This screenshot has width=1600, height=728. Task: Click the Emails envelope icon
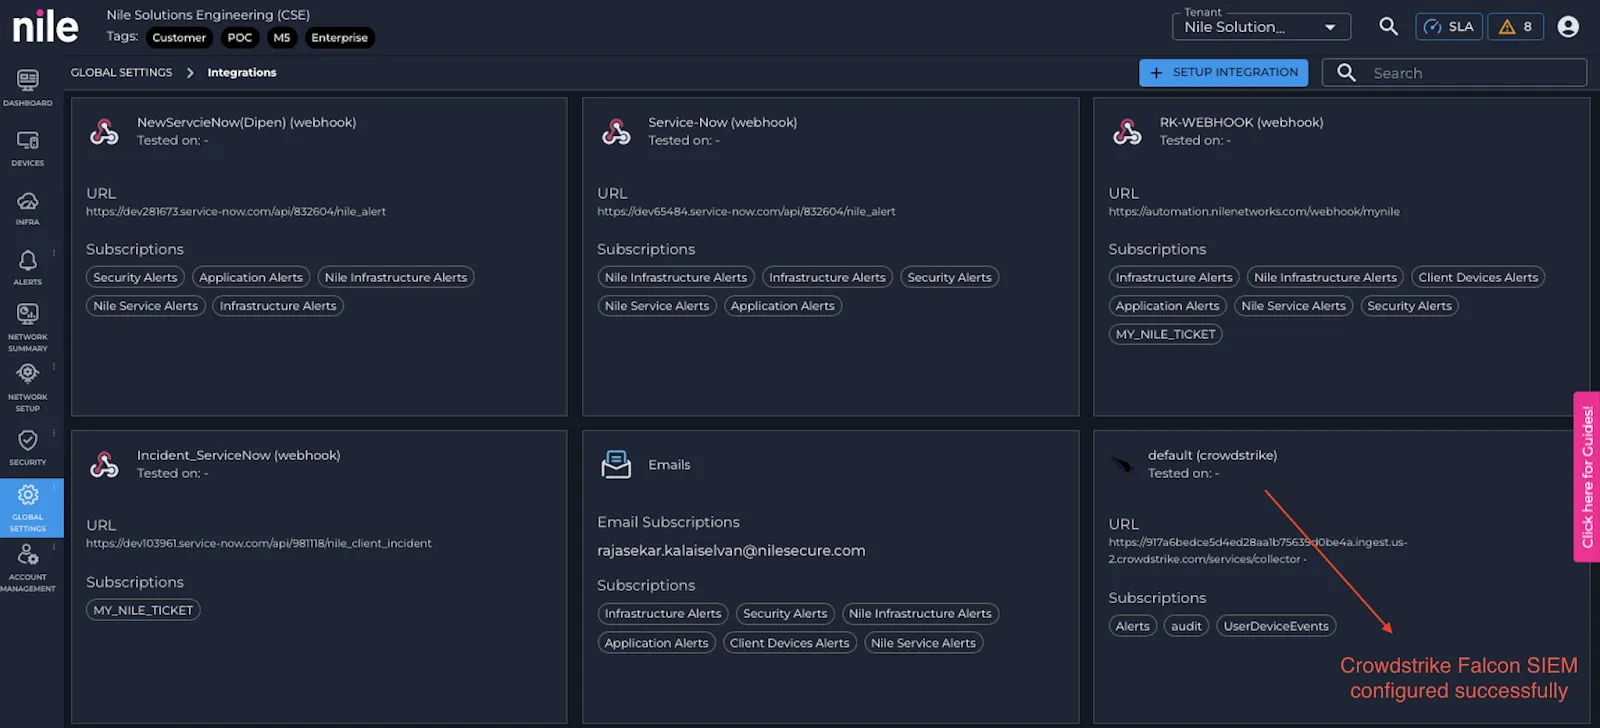click(616, 464)
